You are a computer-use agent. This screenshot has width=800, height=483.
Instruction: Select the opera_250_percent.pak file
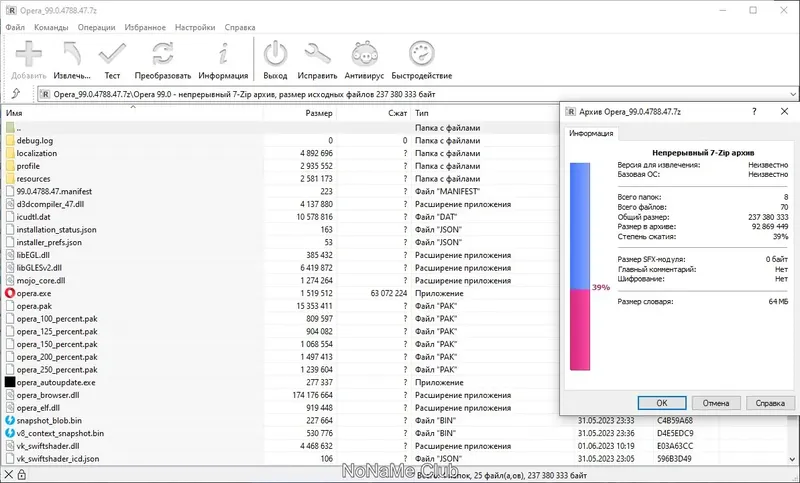click(x=57, y=369)
